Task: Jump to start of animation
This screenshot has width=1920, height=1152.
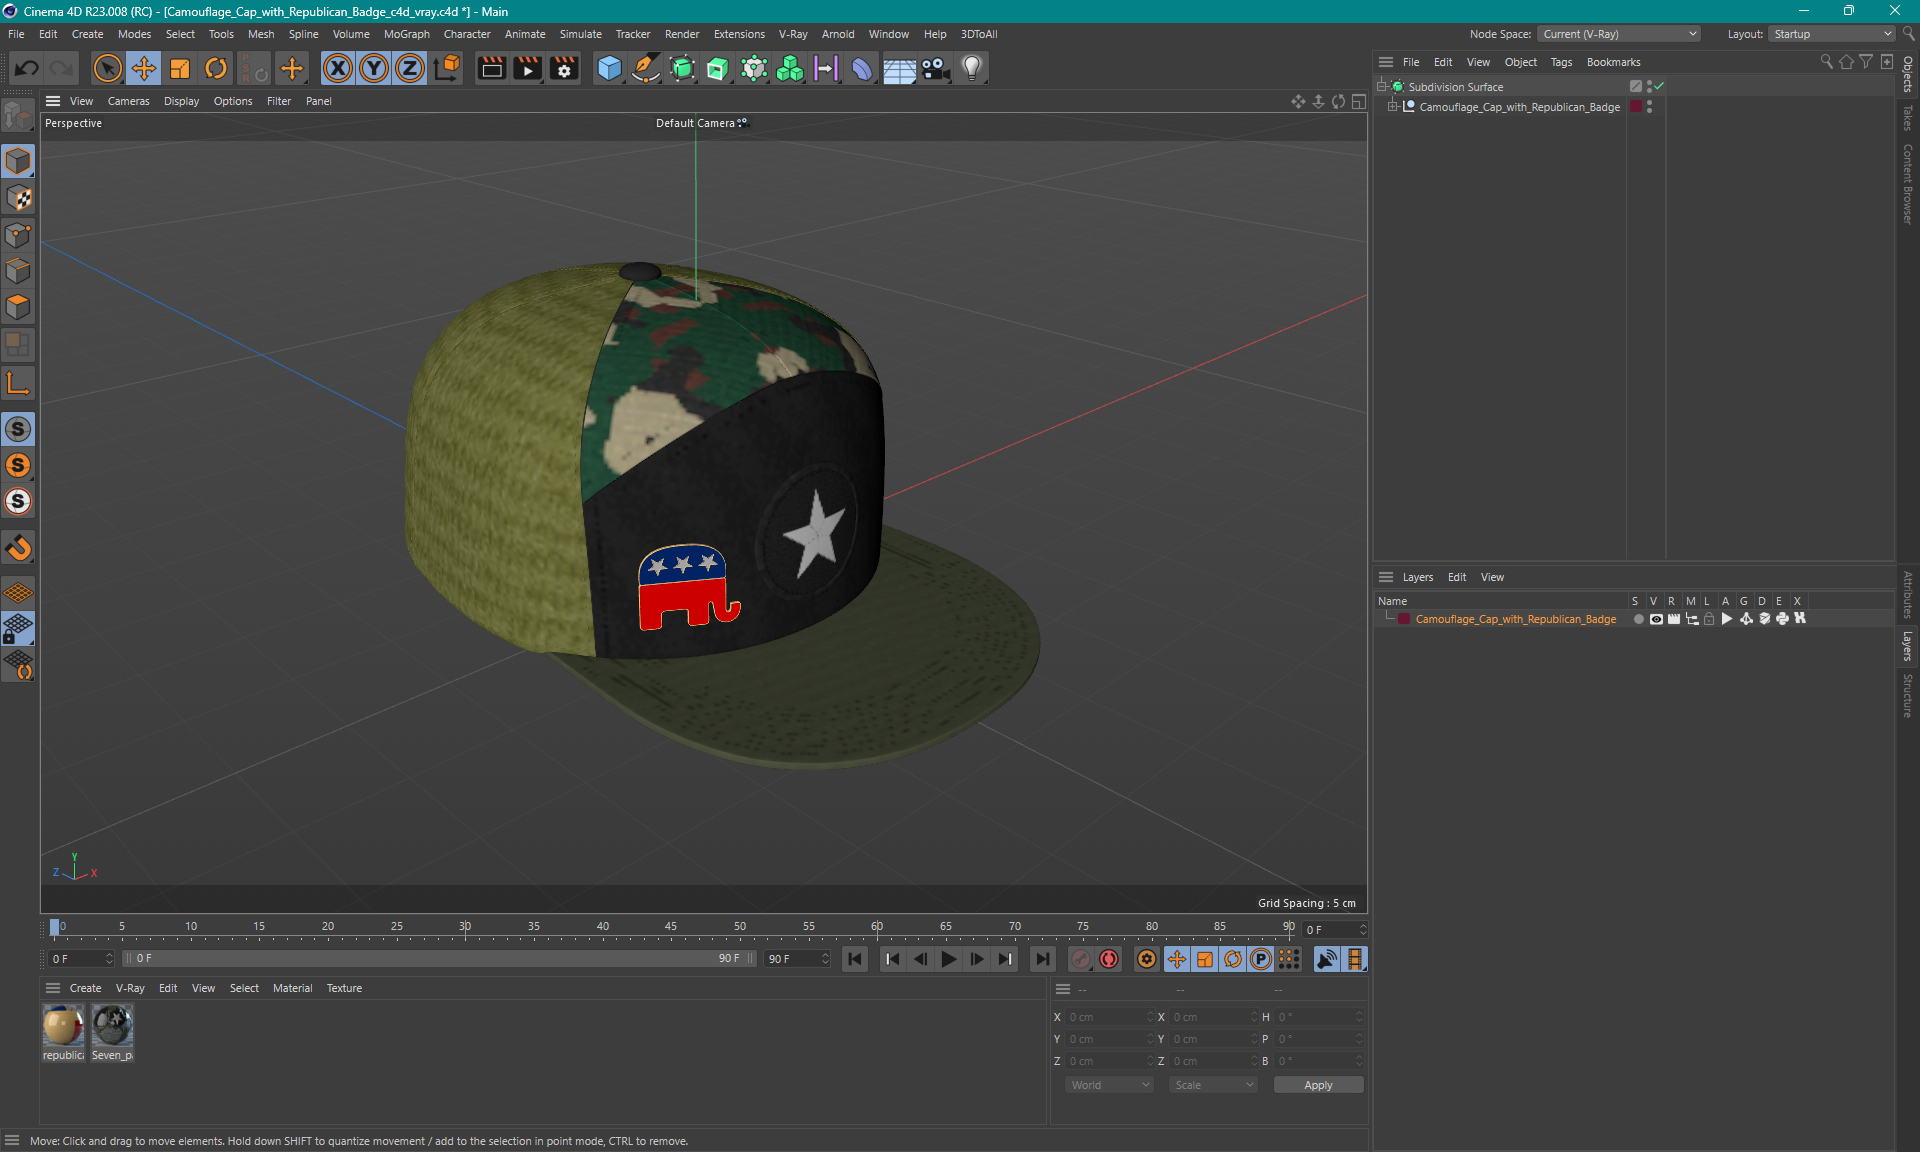Action: [x=855, y=959]
